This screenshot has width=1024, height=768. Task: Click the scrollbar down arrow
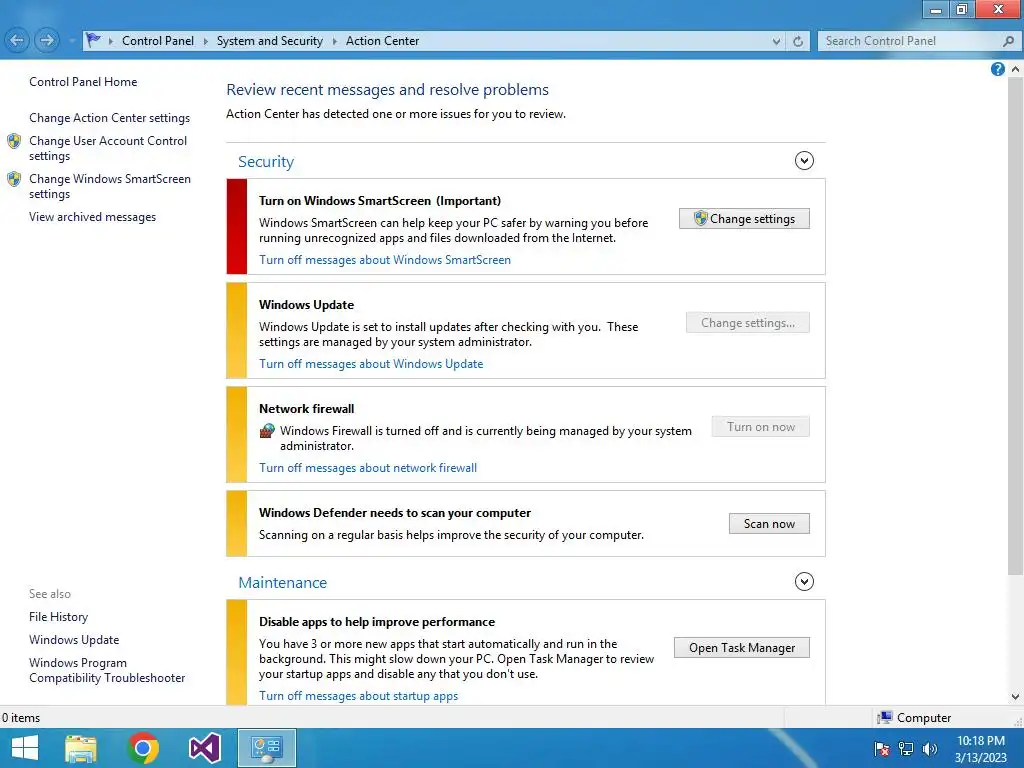pyautogui.click(x=1015, y=697)
